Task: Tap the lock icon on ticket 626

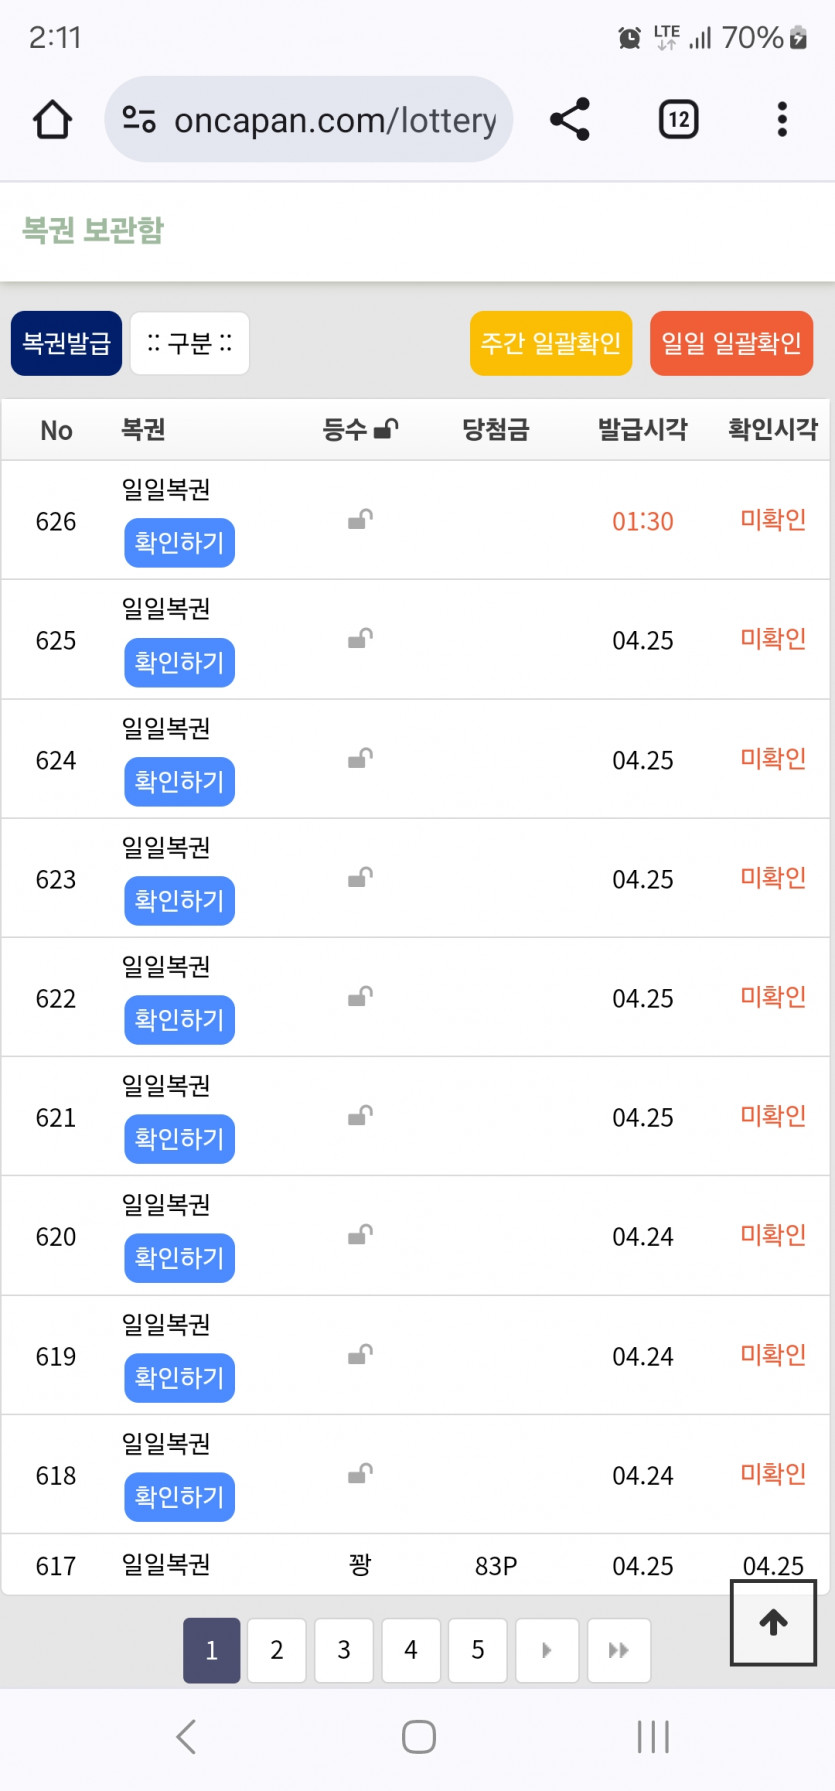Action: (x=360, y=519)
